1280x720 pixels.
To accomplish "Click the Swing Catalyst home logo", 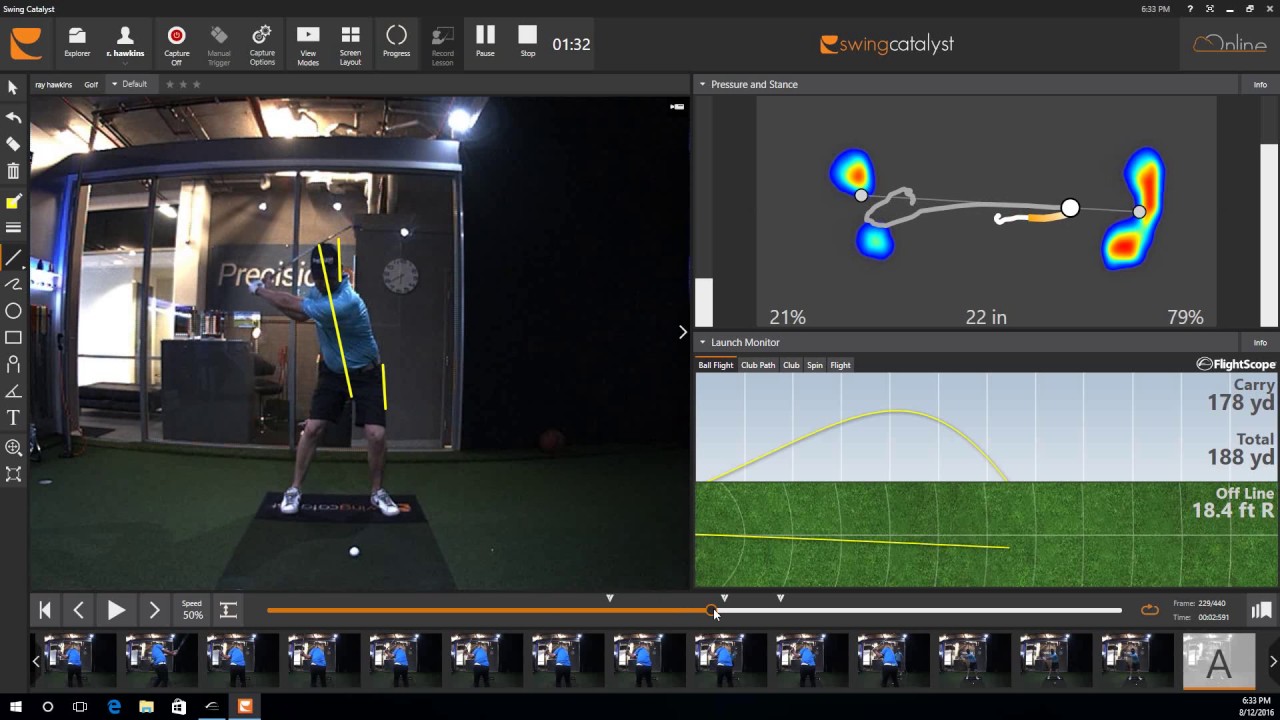I will (x=26, y=44).
